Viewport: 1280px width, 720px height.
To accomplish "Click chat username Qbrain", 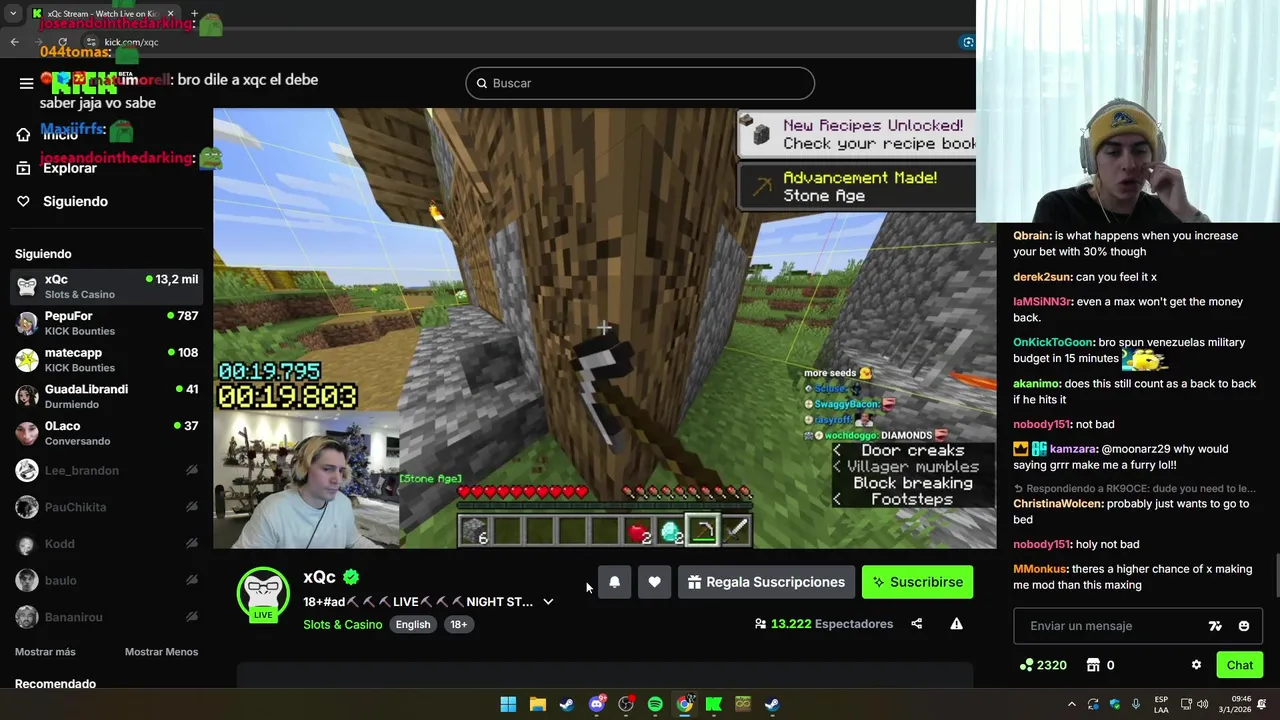I will coord(1031,236).
